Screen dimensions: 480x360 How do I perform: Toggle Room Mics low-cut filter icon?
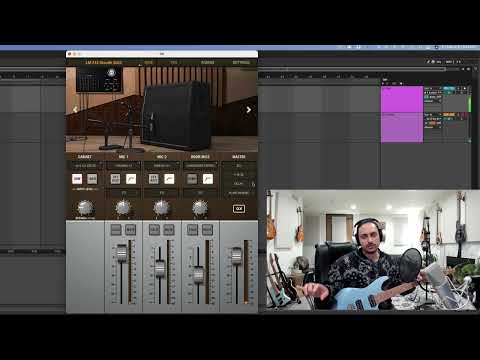click(208, 179)
